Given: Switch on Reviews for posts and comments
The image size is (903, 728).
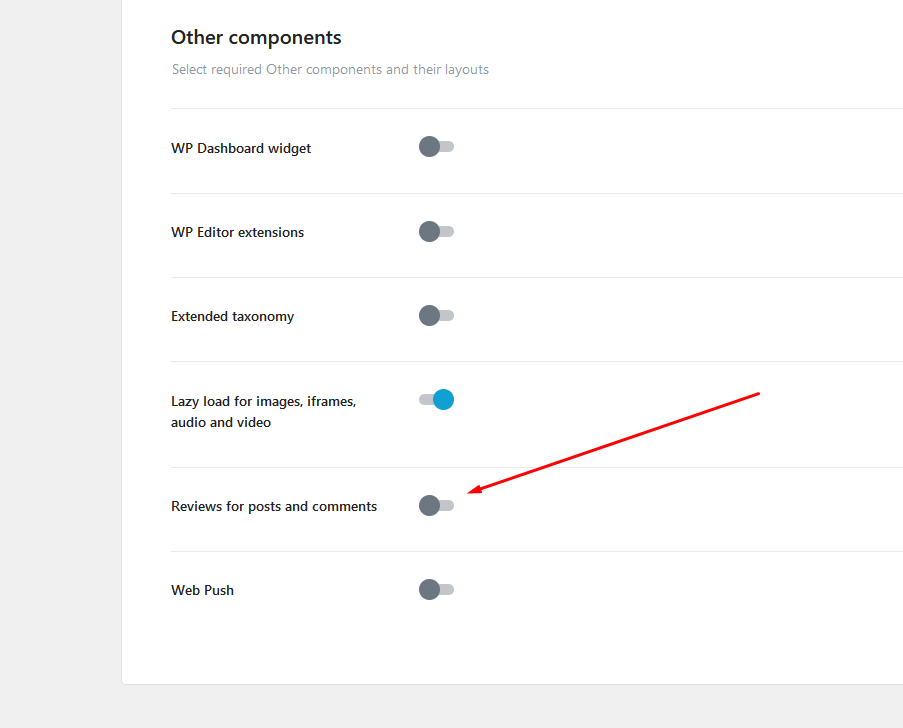Looking at the screenshot, I should pyautogui.click(x=437, y=506).
